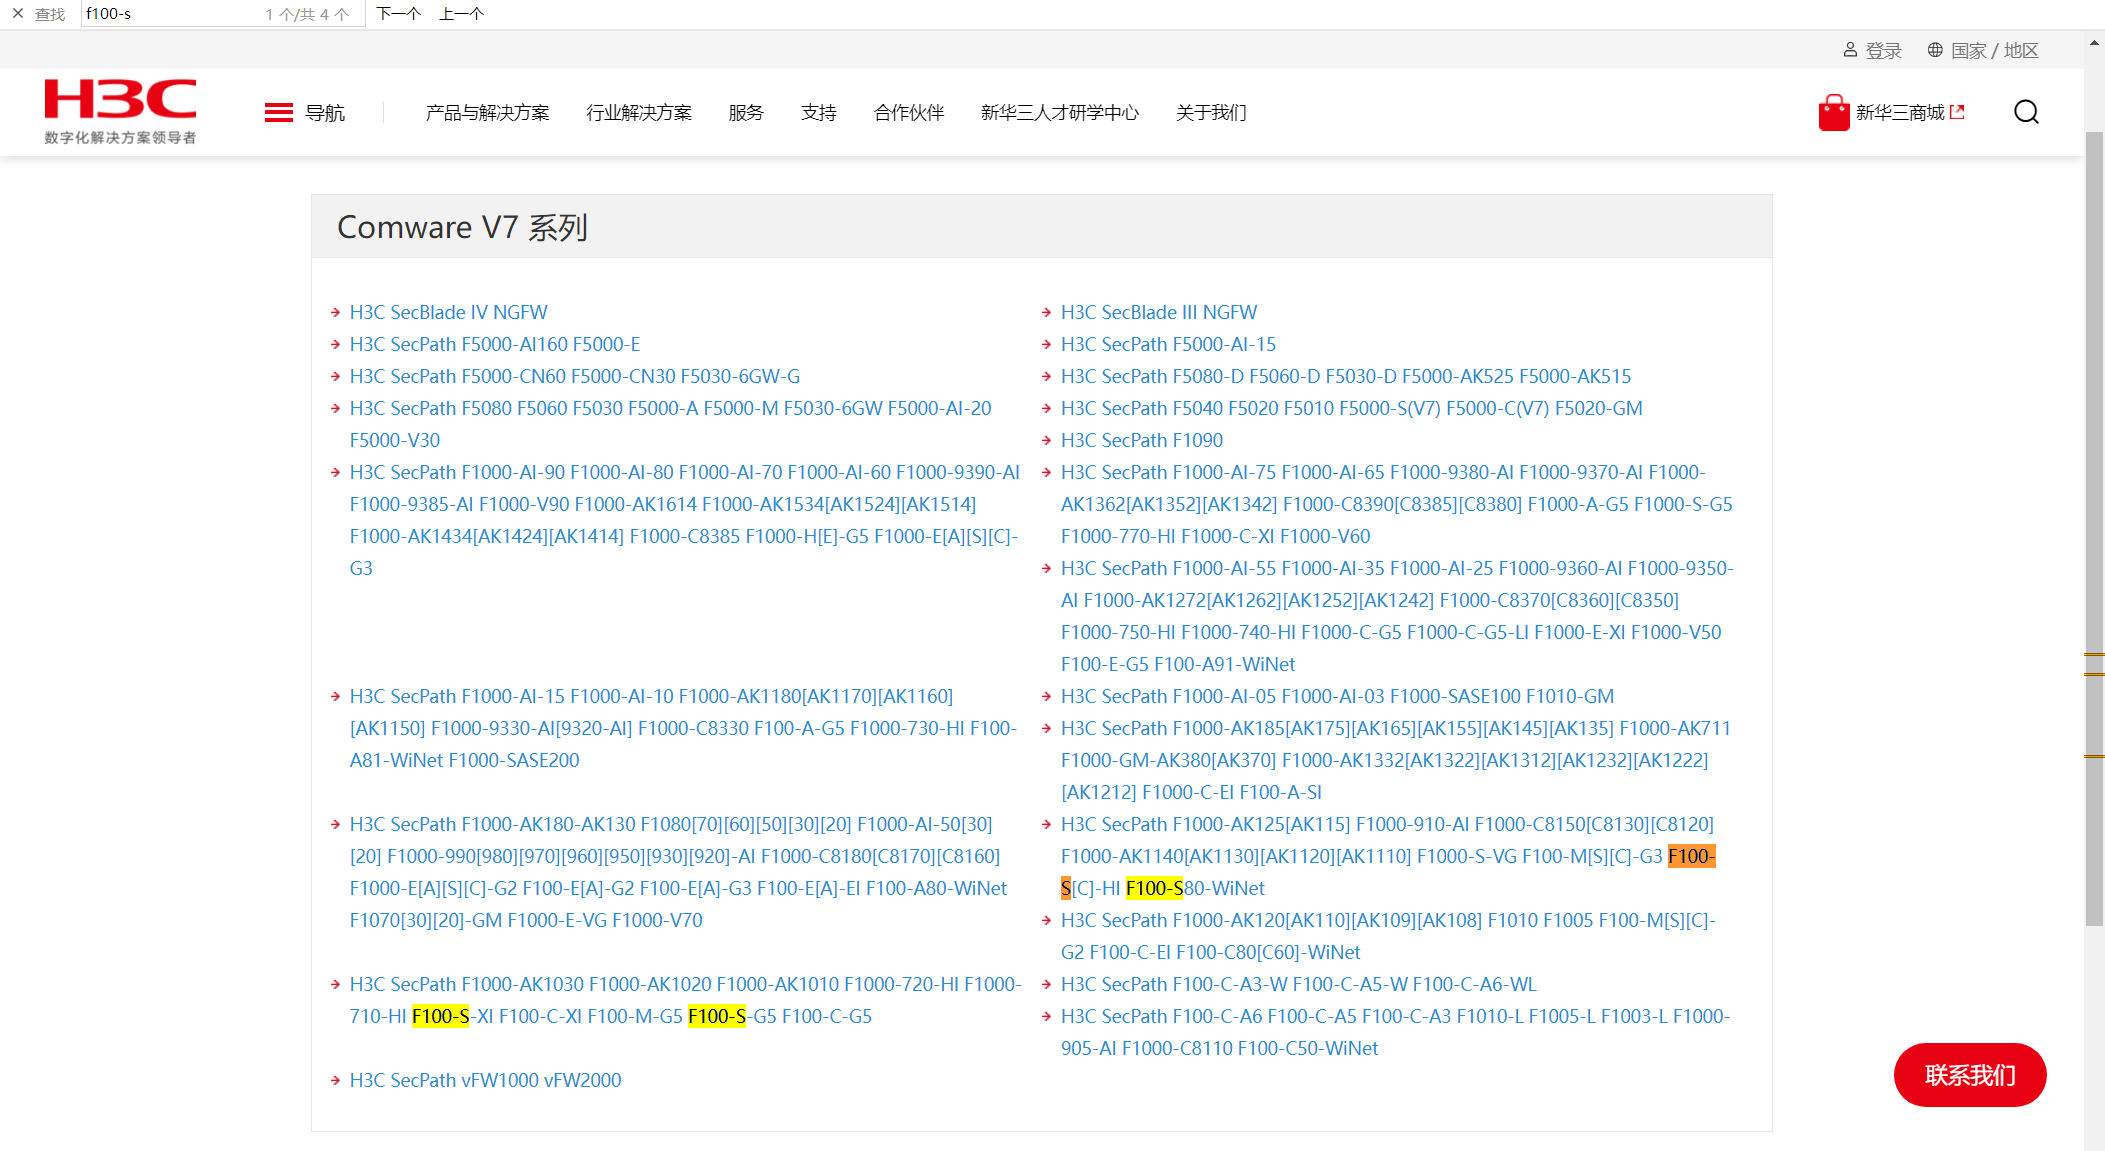Open the red shopping bag store icon

1833,113
